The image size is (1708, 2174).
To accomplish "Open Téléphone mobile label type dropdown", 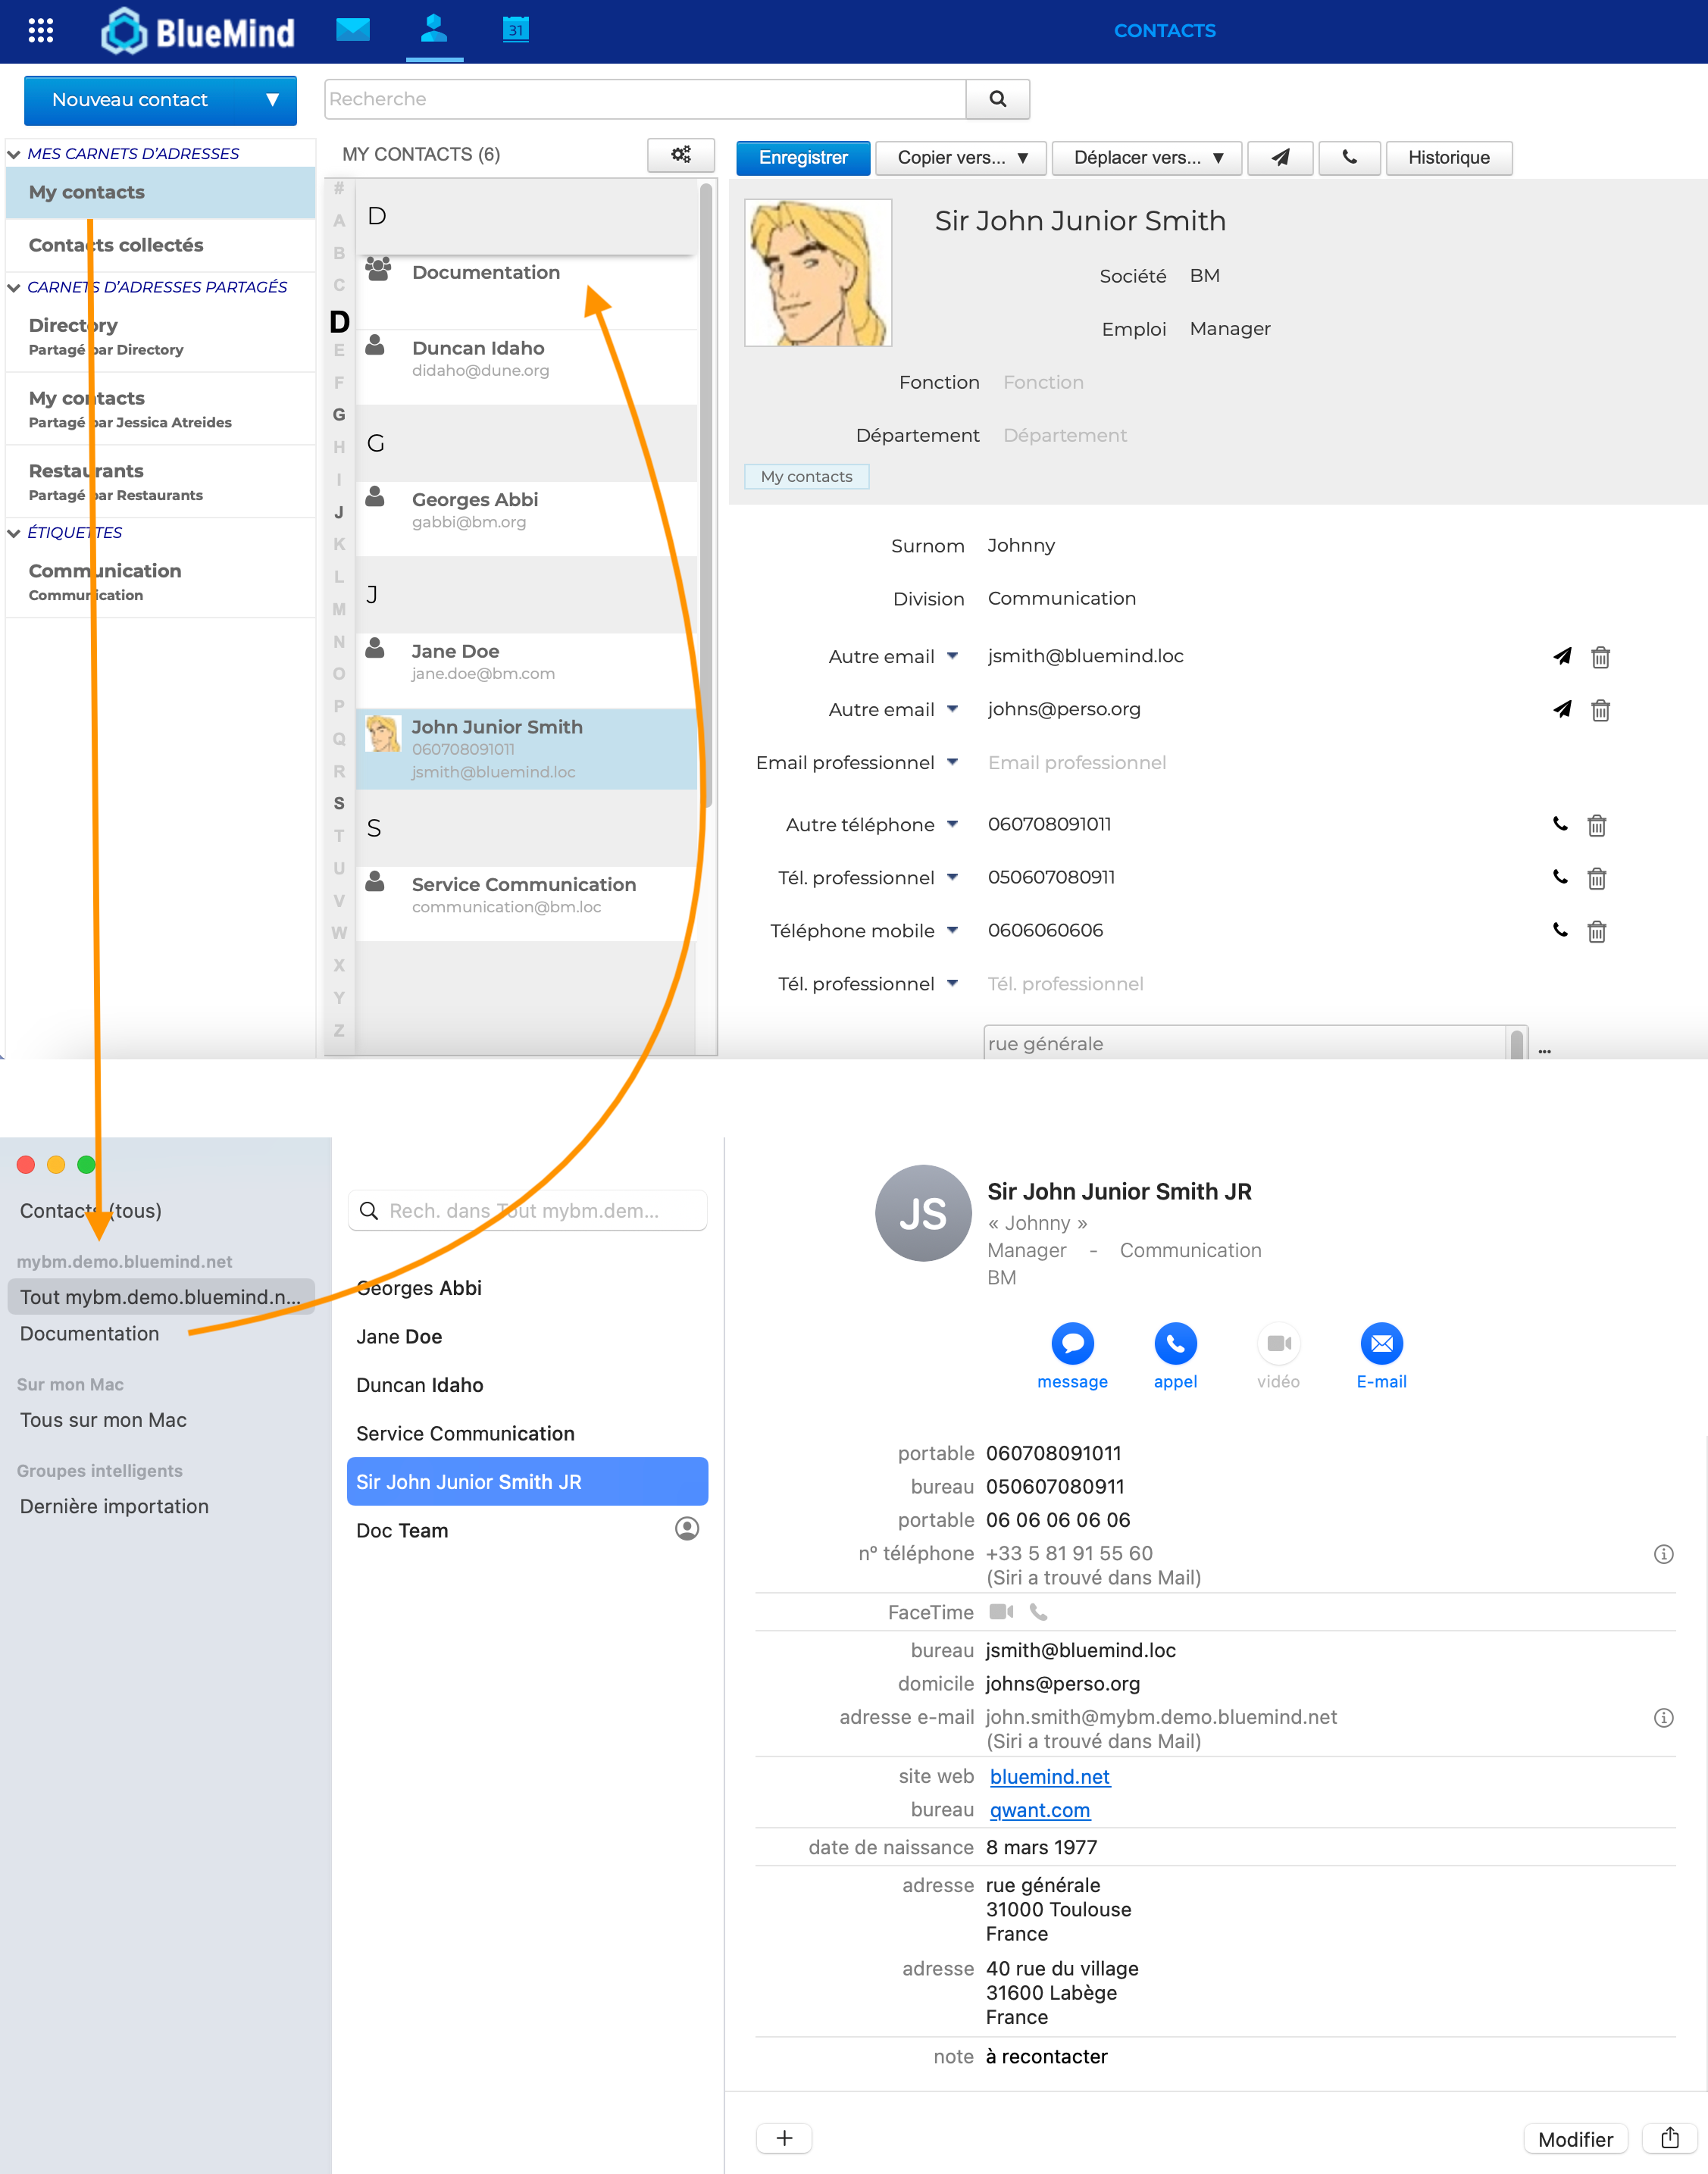I will click(x=952, y=930).
